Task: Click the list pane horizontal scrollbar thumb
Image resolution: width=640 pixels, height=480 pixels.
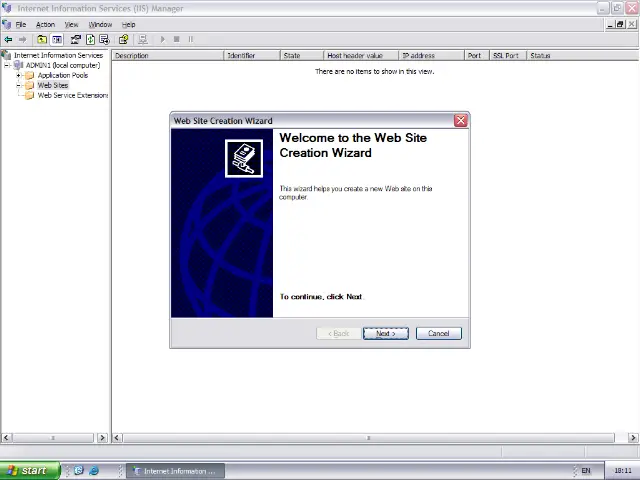Action: pyautogui.click(x=369, y=438)
